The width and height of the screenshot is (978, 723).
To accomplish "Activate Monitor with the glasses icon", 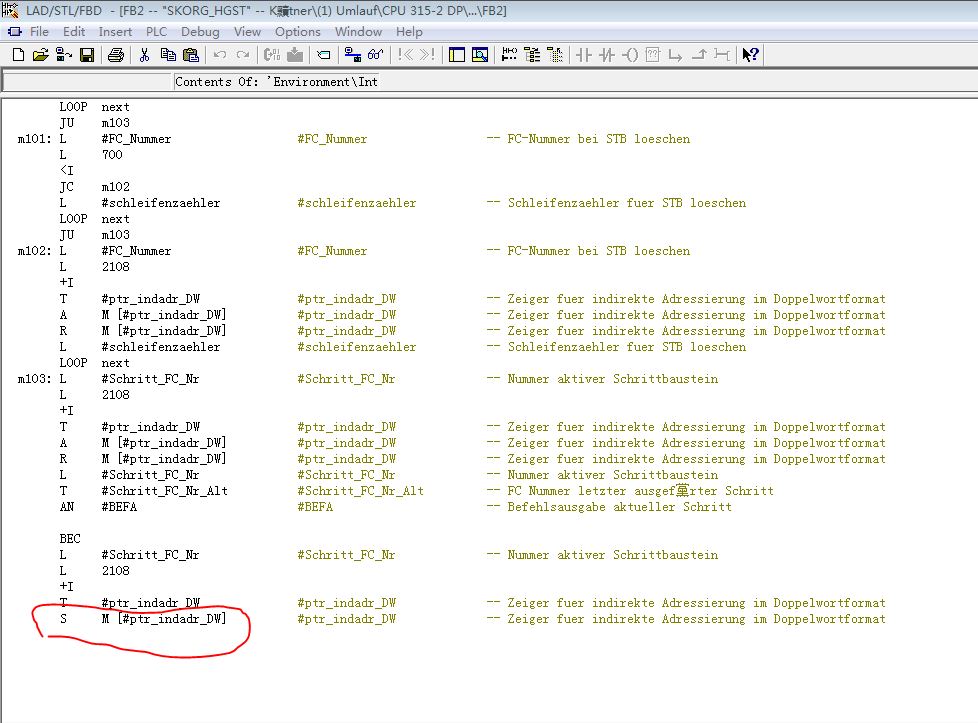I will (x=375, y=55).
